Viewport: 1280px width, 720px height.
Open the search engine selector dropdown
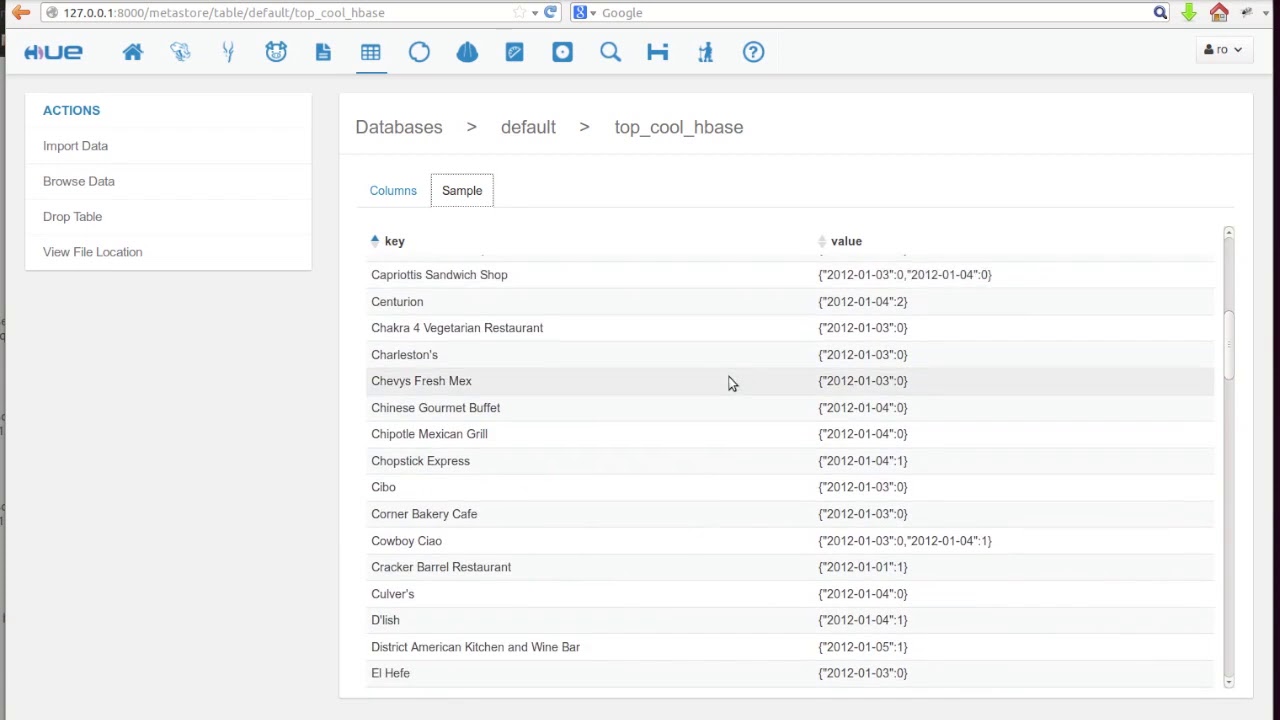coord(585,13)
